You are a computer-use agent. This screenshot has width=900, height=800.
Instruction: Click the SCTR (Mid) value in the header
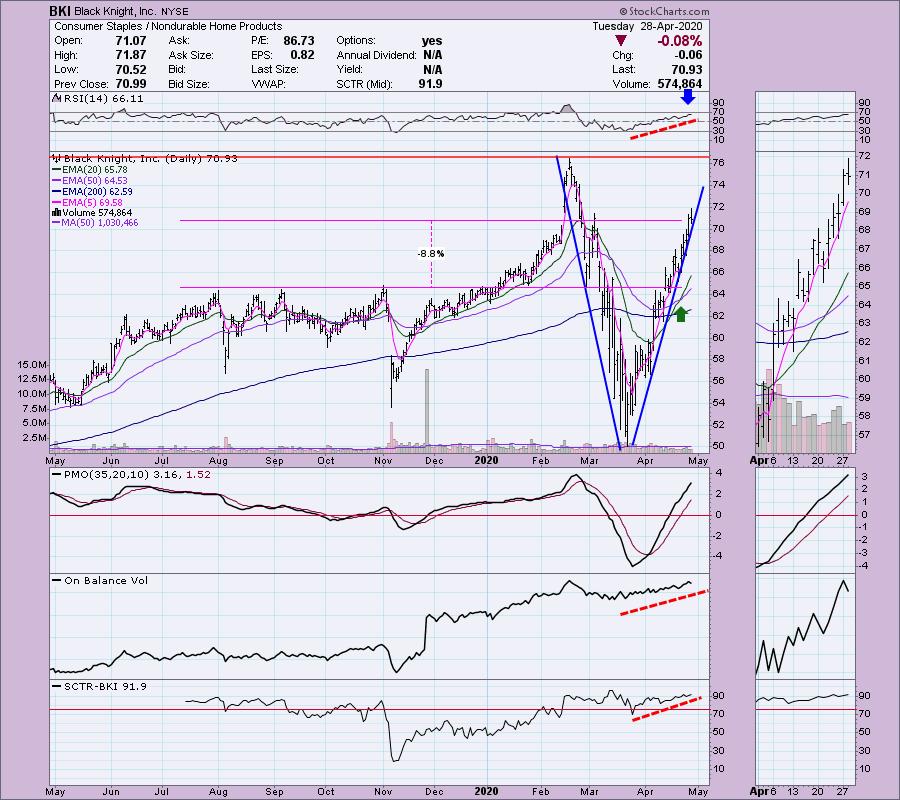point(430,84)
